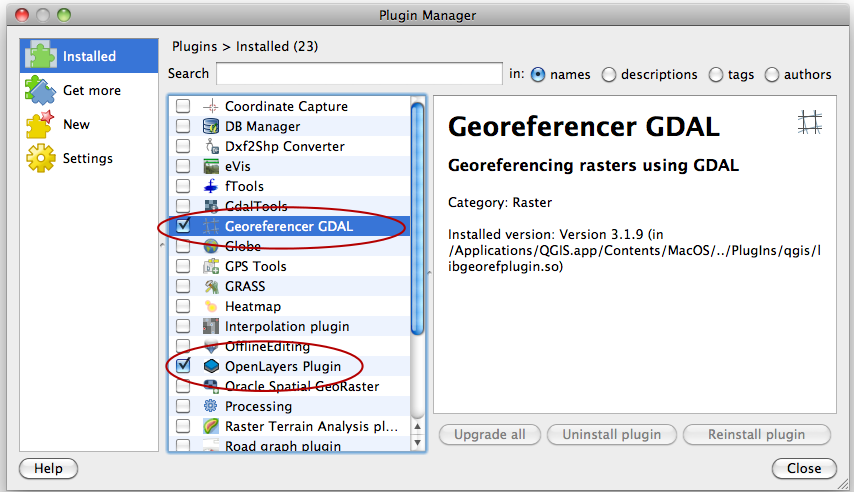Click the GdalTools plugin icon
Viewport: 854px width, 492px height.
tap(211, 206)
